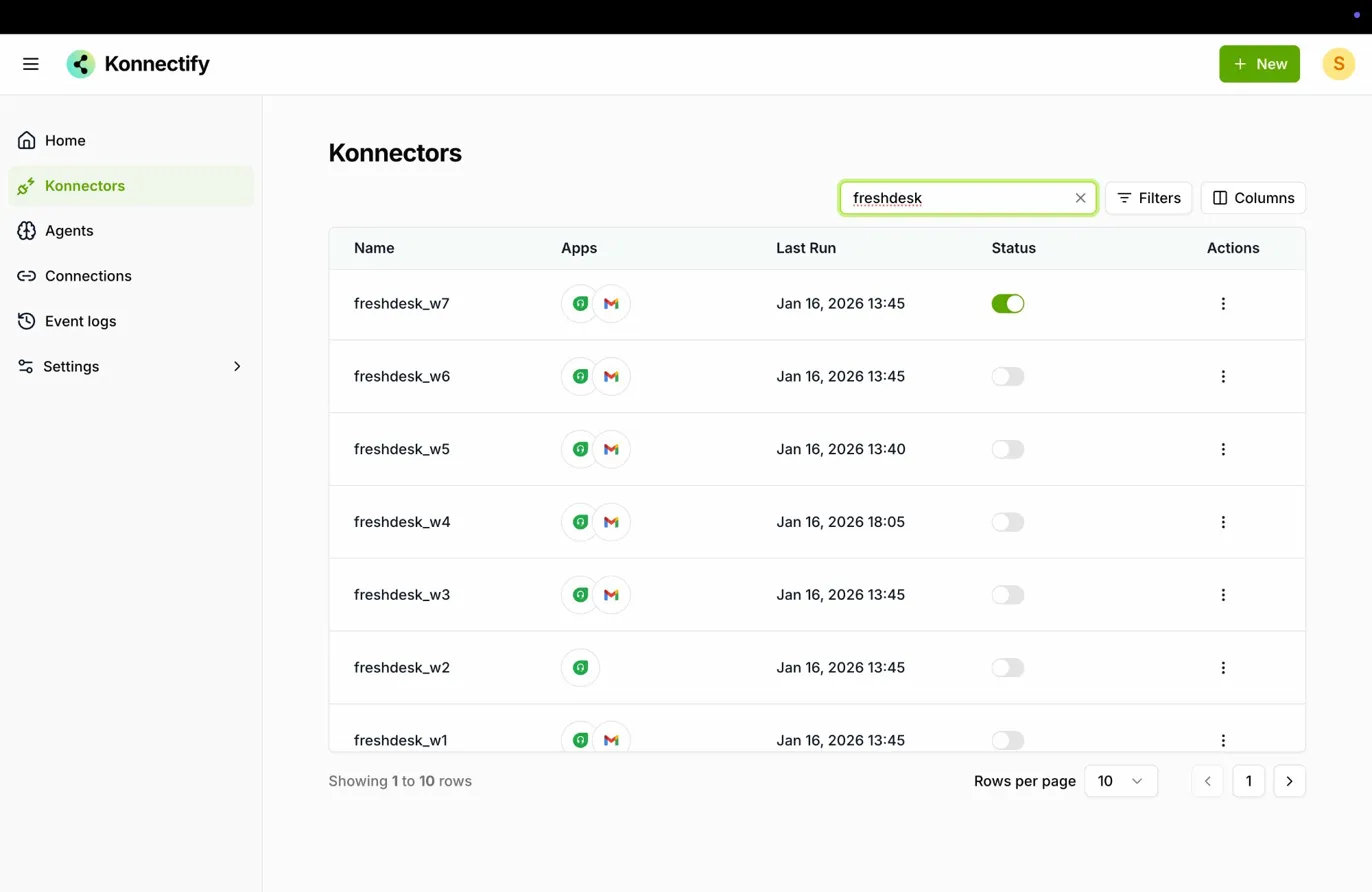Open the freshdesk_w4 konnector name
The width and height of the screenshot is (1372, 892).
click(x=402, y=522)
